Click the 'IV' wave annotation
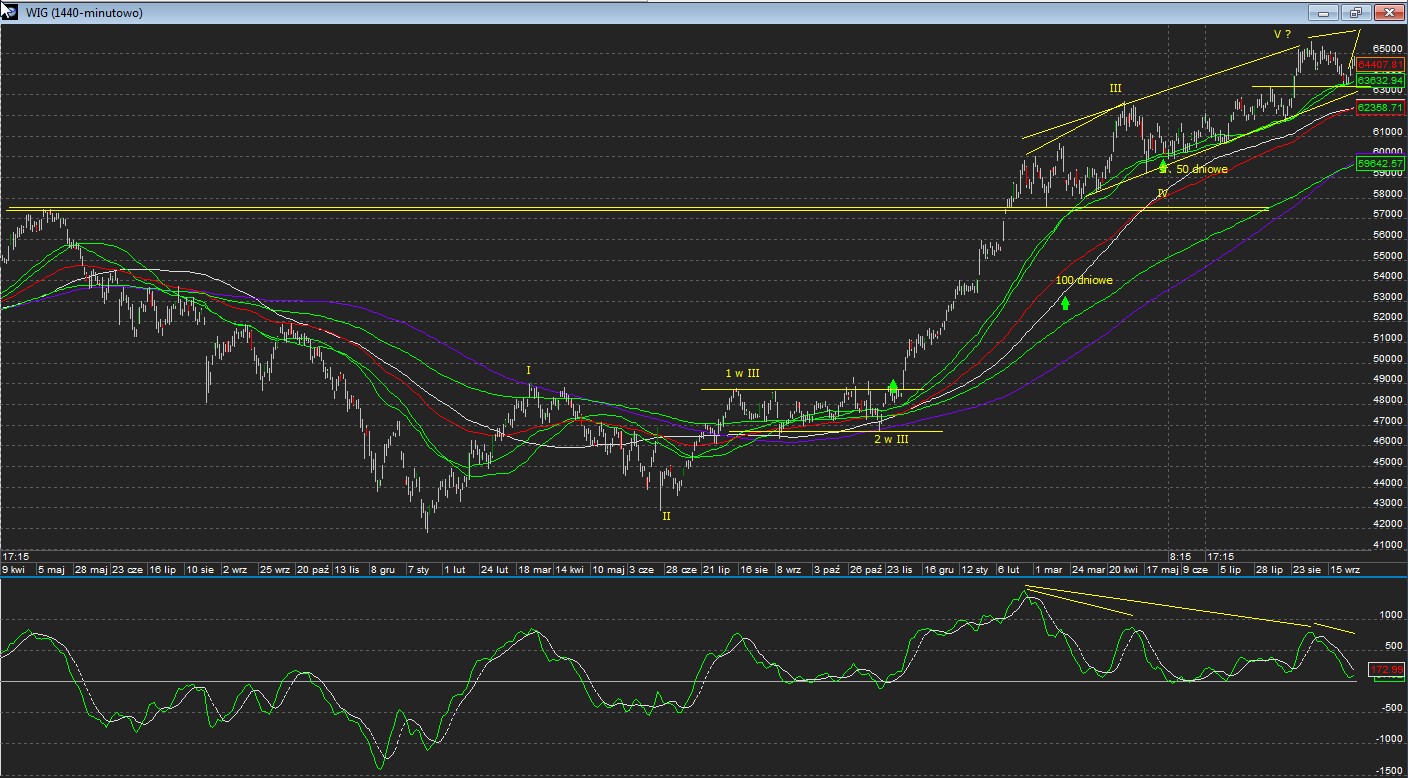Screen dimensions: 1408x778 1163,191
